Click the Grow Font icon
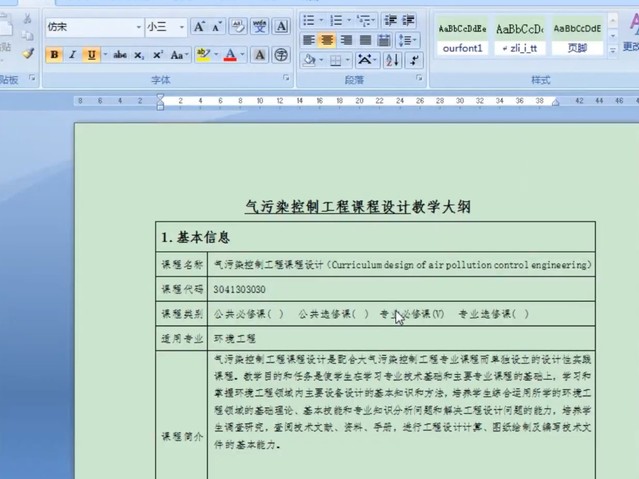The height and width of the screenshot is (479, 639). click(x=201, y=27)
